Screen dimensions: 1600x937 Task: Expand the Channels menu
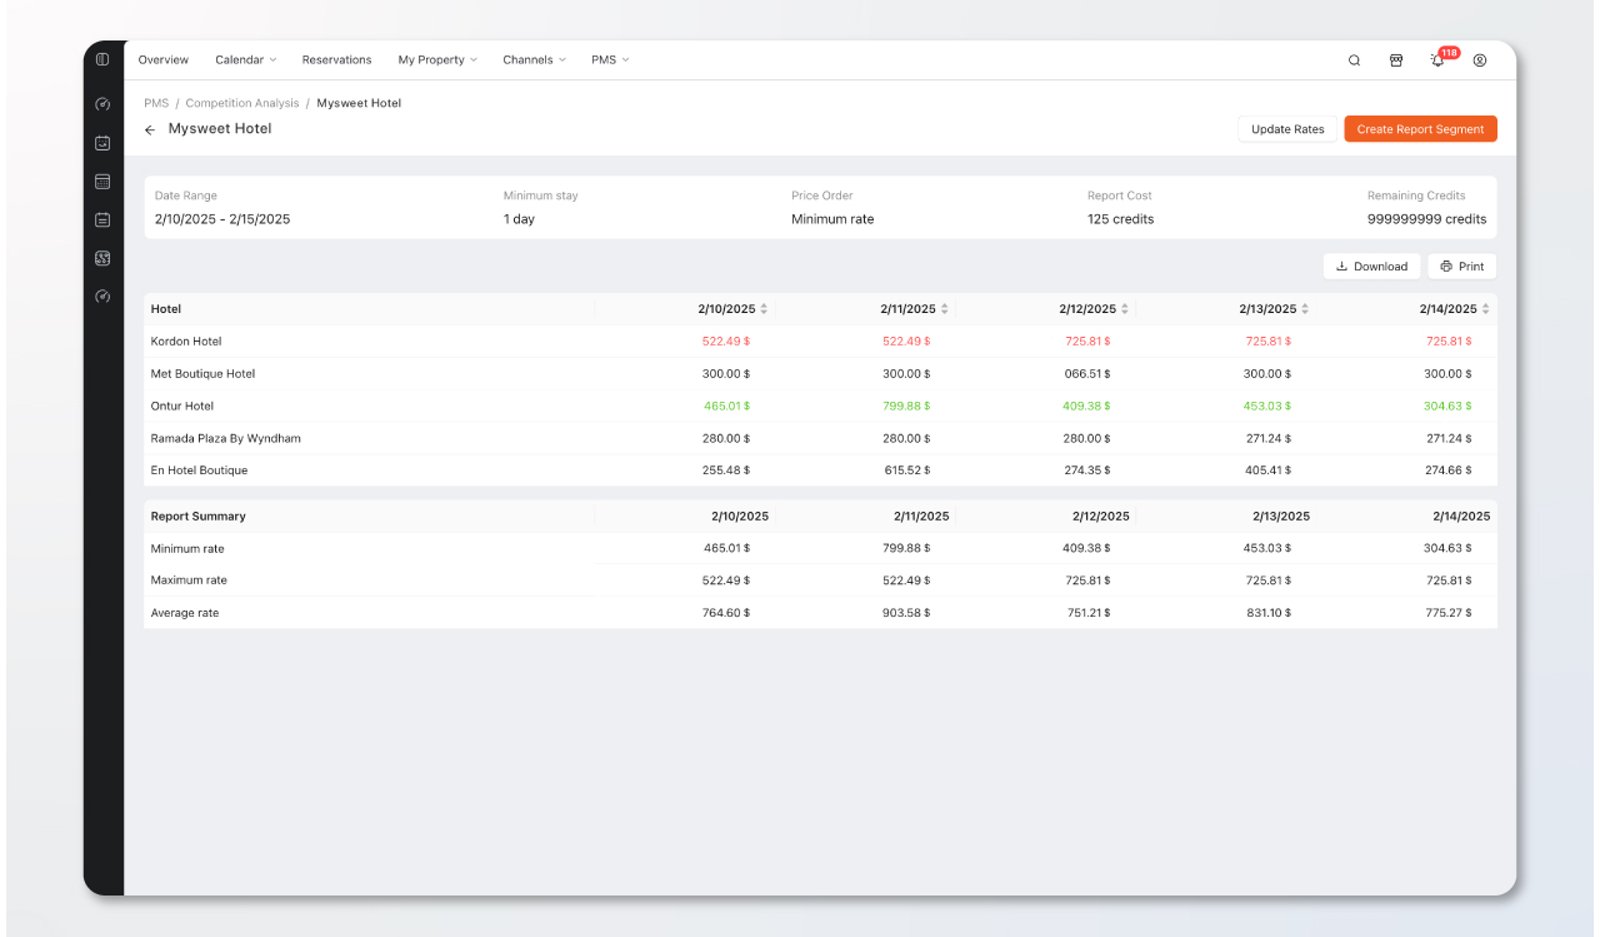click(534, 60)
